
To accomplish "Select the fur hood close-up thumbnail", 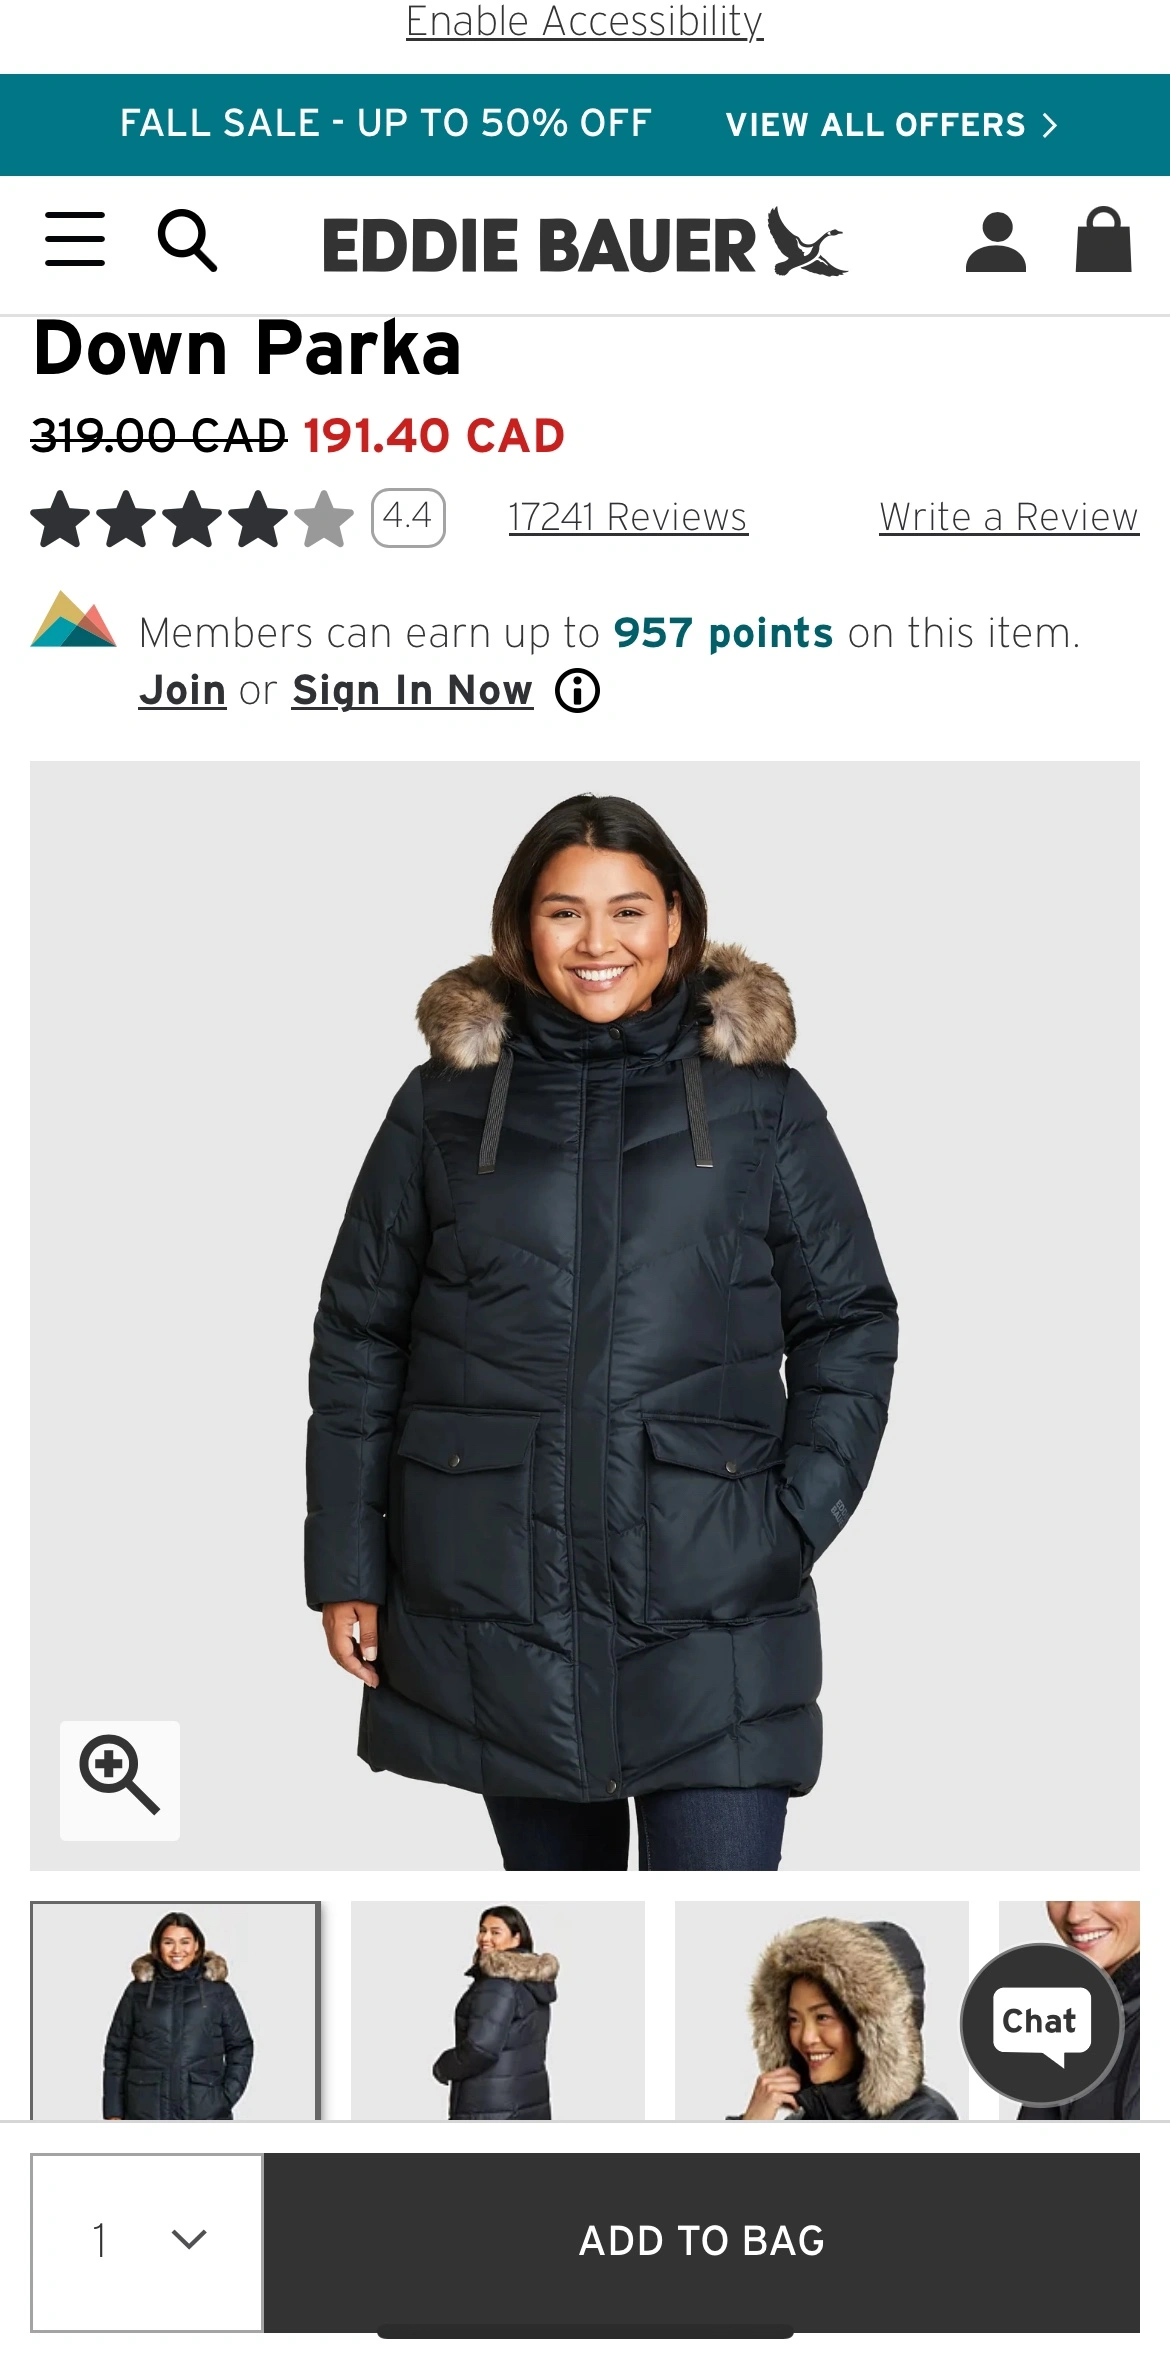I will [x=822, y=2010].
